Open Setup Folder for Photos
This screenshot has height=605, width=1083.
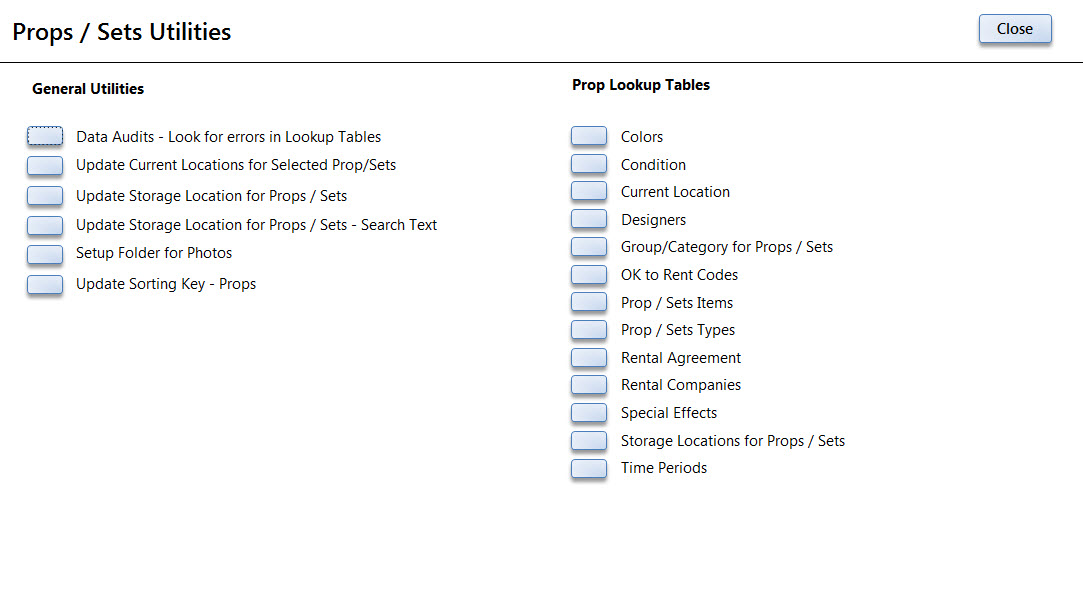pyautogui.click(x=45, y=253)
